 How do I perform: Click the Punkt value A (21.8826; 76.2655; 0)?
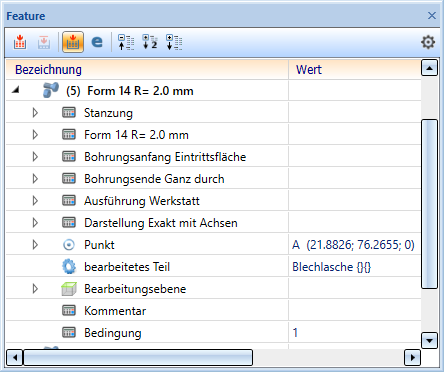[353, 245]
